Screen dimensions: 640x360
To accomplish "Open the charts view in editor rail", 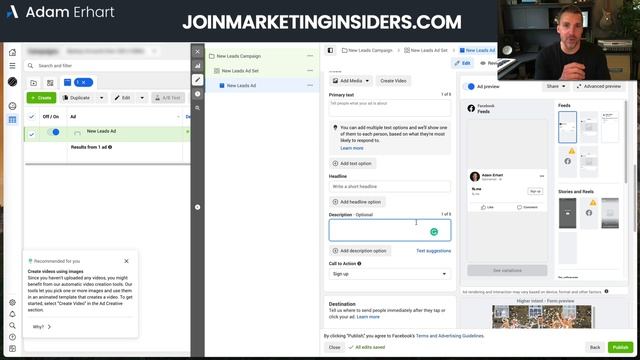I will 198,66.
